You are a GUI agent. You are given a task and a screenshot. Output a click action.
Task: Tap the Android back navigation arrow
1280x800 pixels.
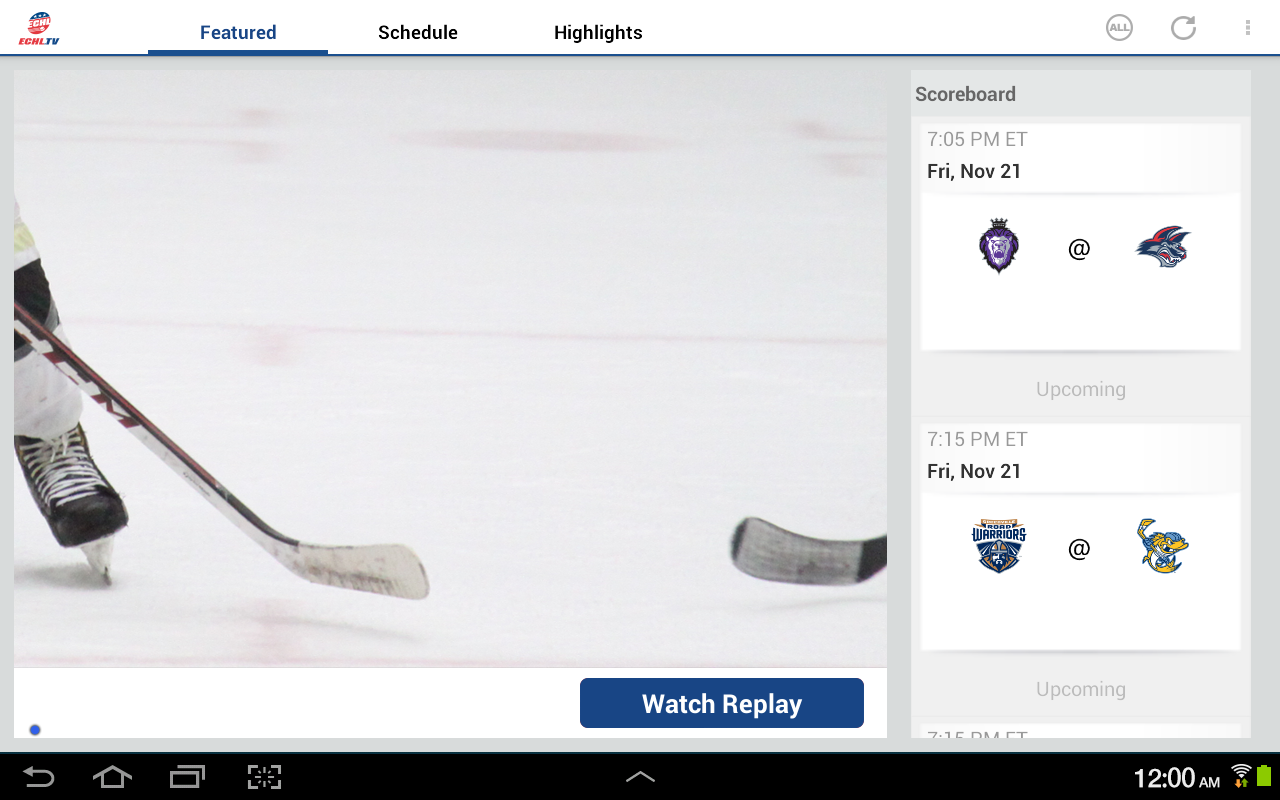pos(39,777)
